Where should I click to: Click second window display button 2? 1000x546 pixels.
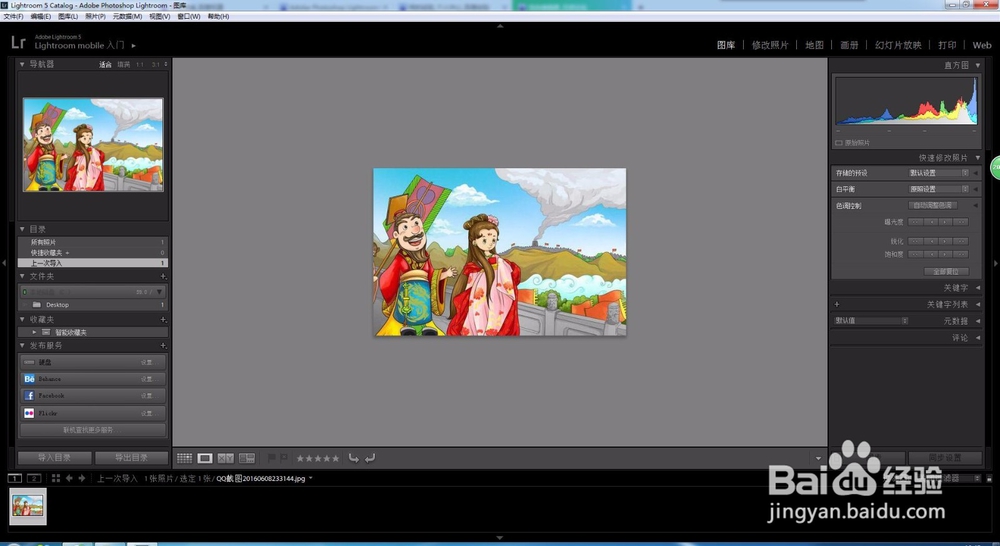click(34, 478)
